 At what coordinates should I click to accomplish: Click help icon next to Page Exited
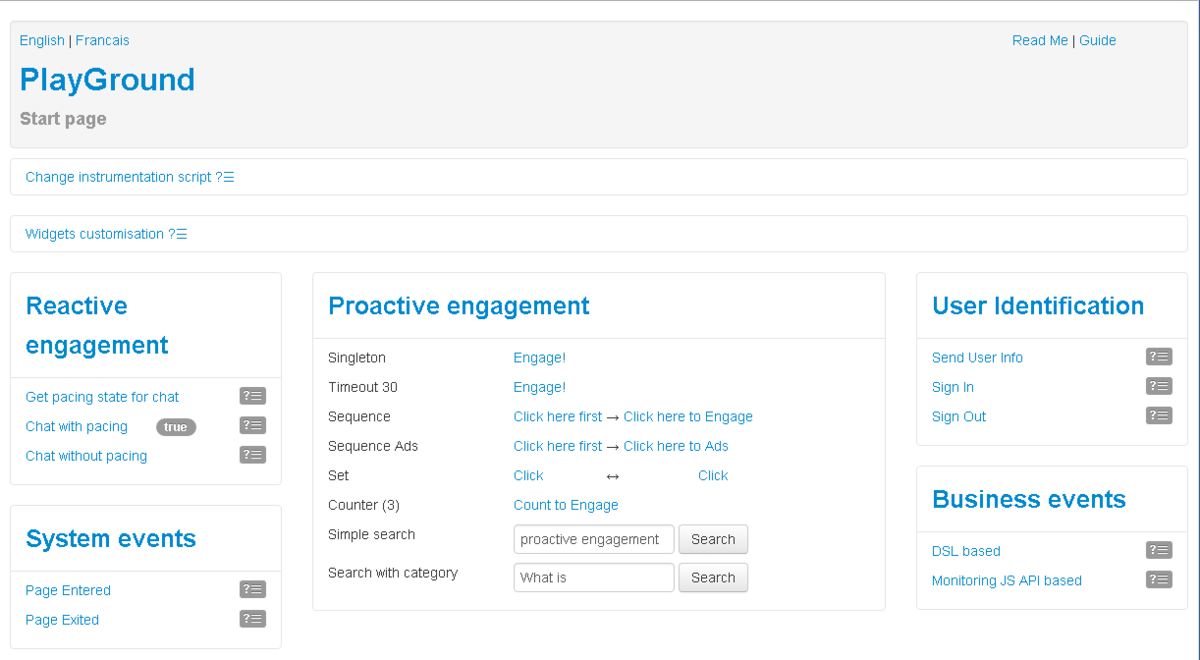[253, 619]
